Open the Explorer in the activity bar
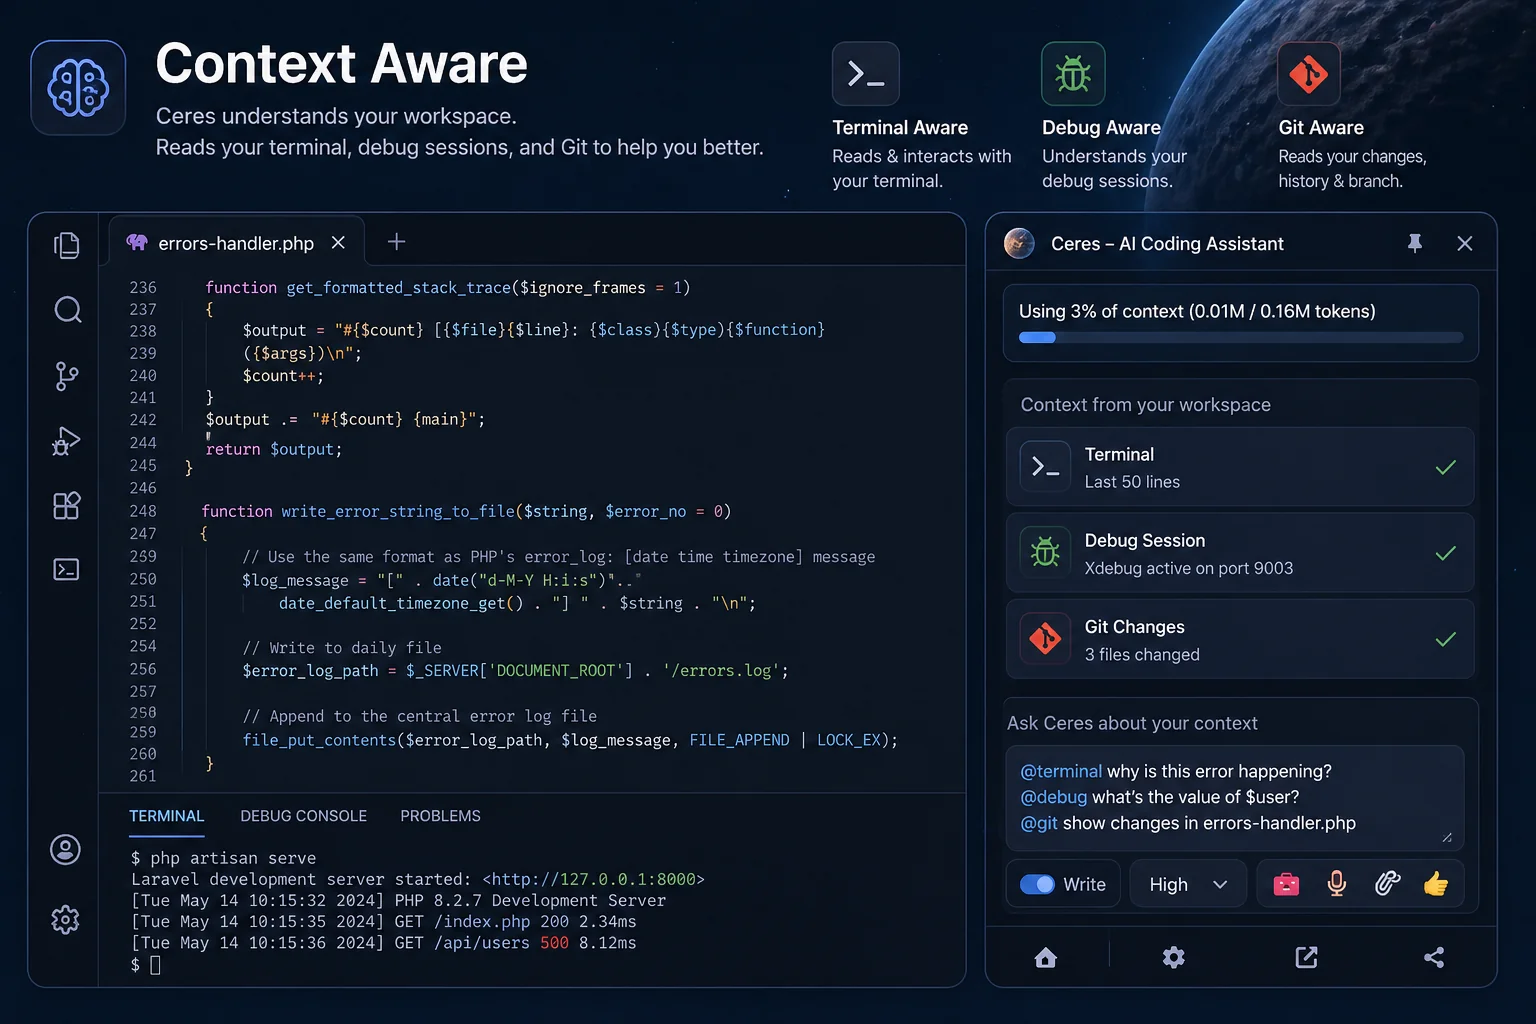1536x1024 pixels. pos(66,244)
